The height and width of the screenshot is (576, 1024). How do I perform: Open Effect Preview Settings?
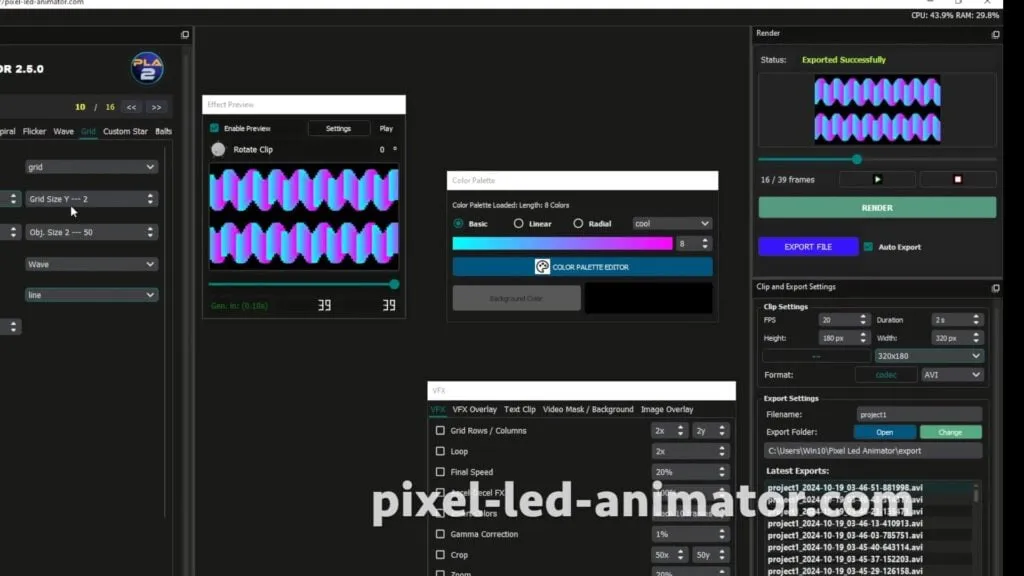(338, 129)
